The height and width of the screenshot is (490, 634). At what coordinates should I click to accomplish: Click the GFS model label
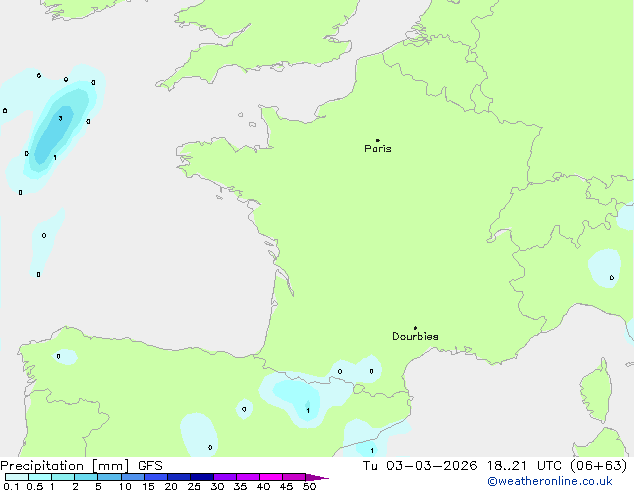pos(150,466)
